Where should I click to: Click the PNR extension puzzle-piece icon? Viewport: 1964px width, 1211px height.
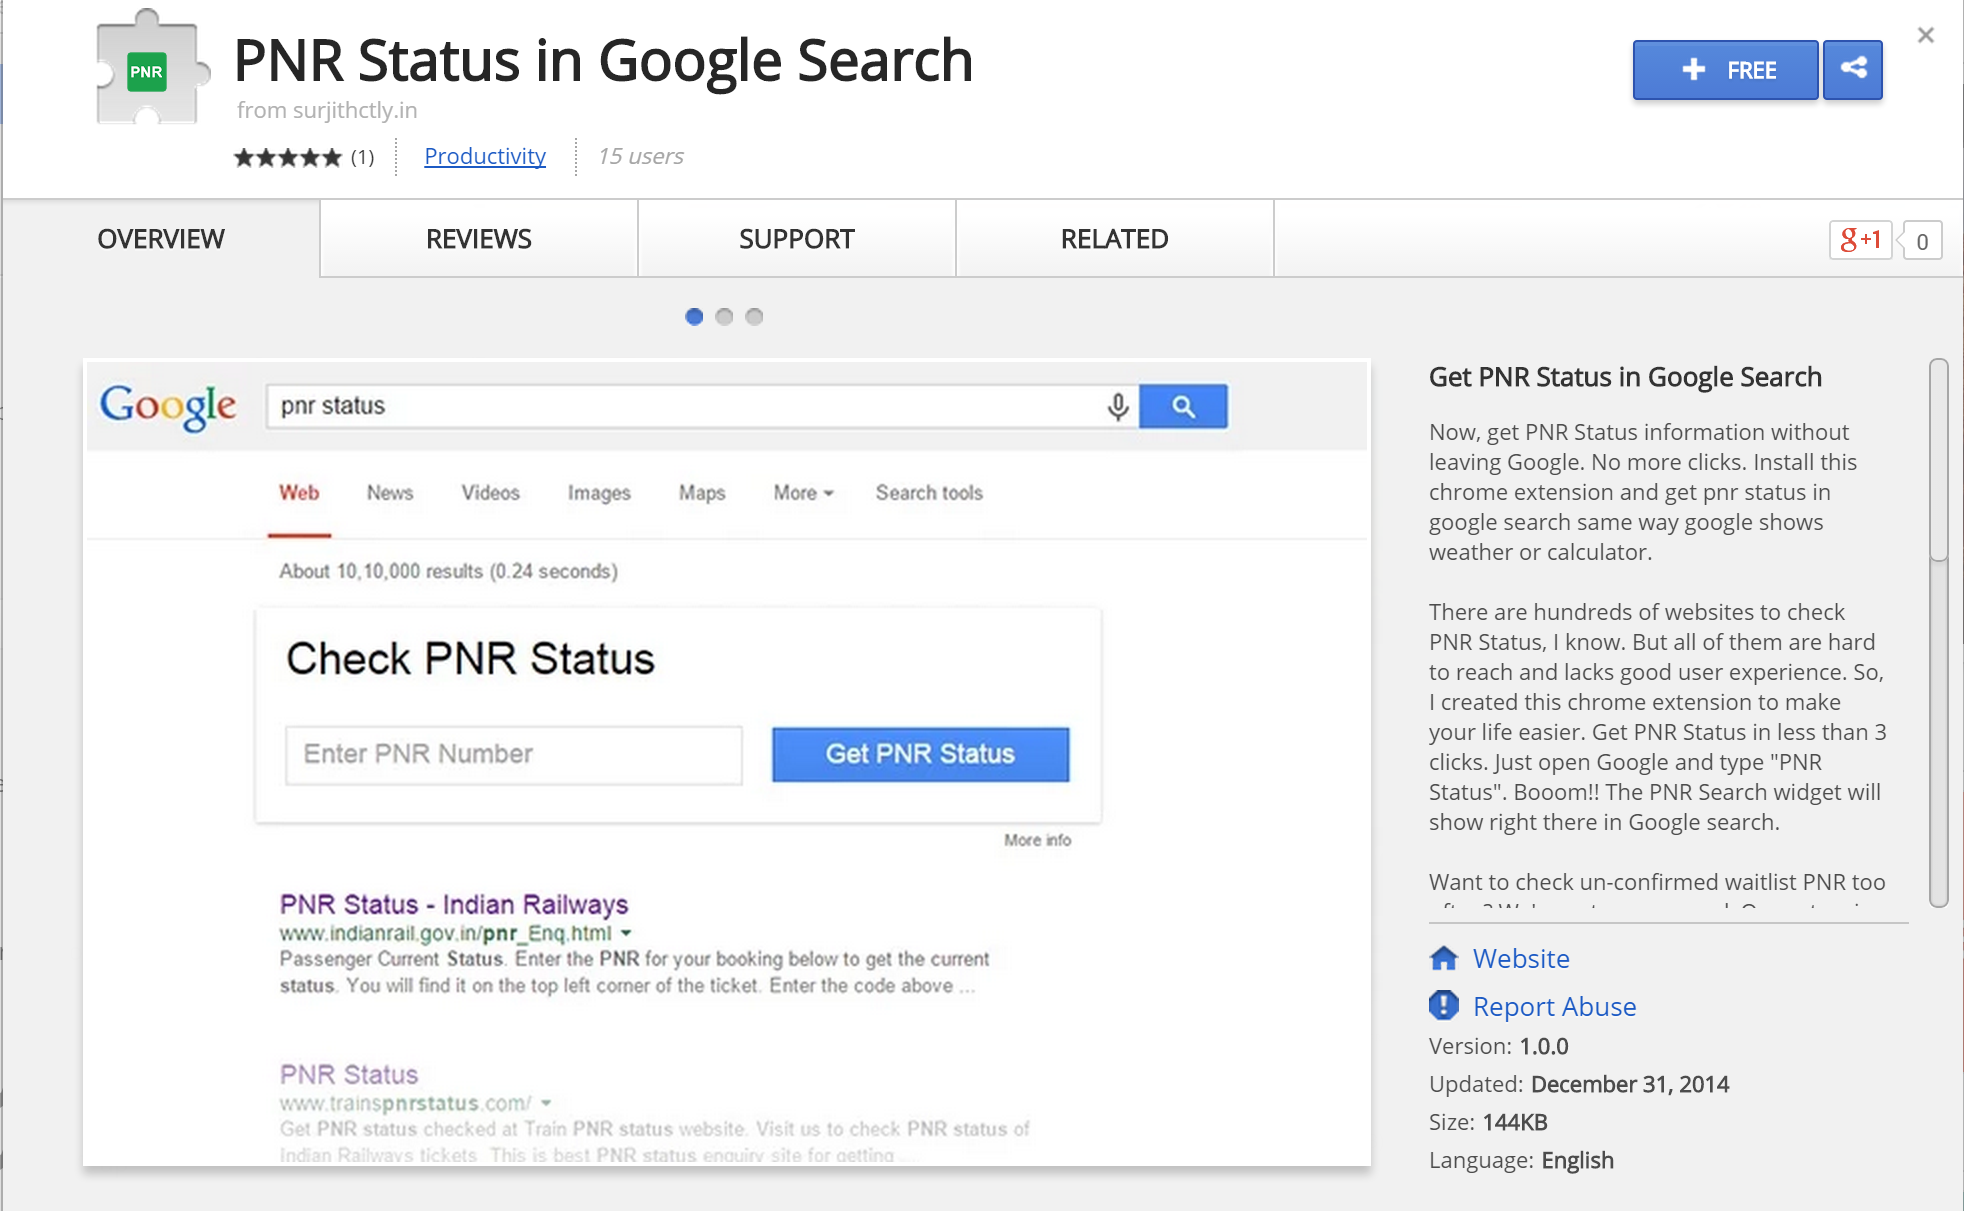152,68
